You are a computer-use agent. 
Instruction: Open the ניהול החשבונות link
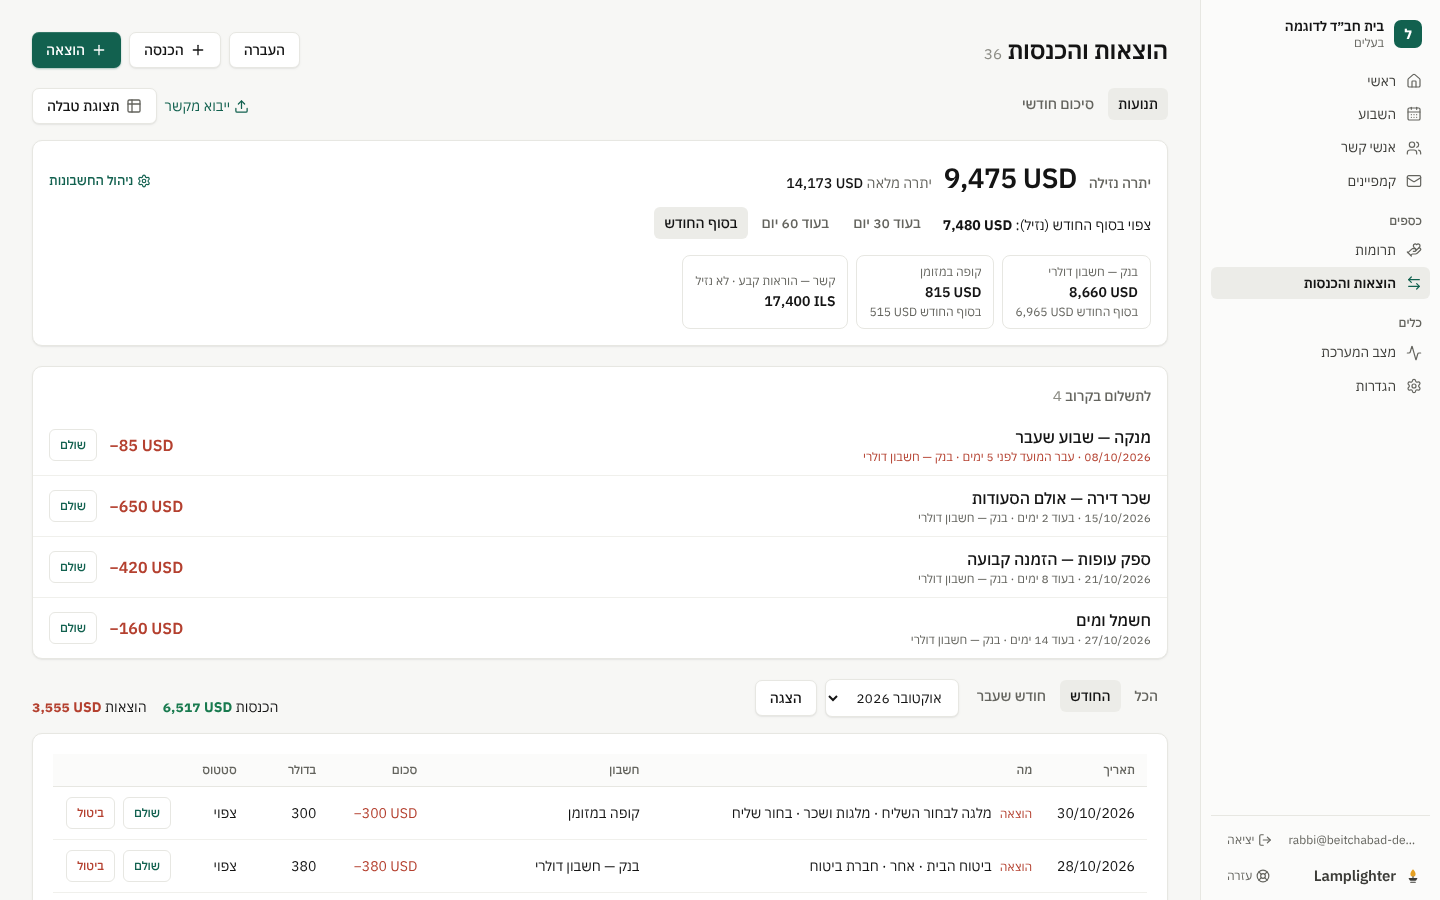tap(100, 181)
